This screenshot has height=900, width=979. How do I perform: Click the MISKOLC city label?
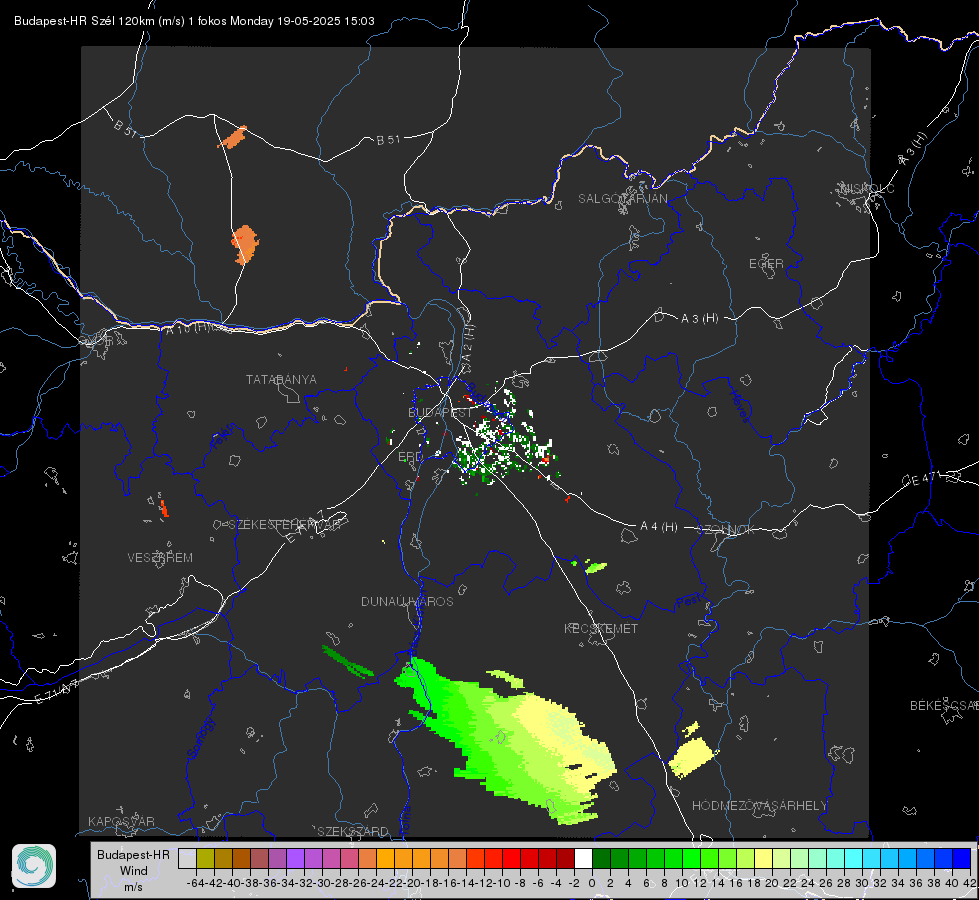point(867,188)
